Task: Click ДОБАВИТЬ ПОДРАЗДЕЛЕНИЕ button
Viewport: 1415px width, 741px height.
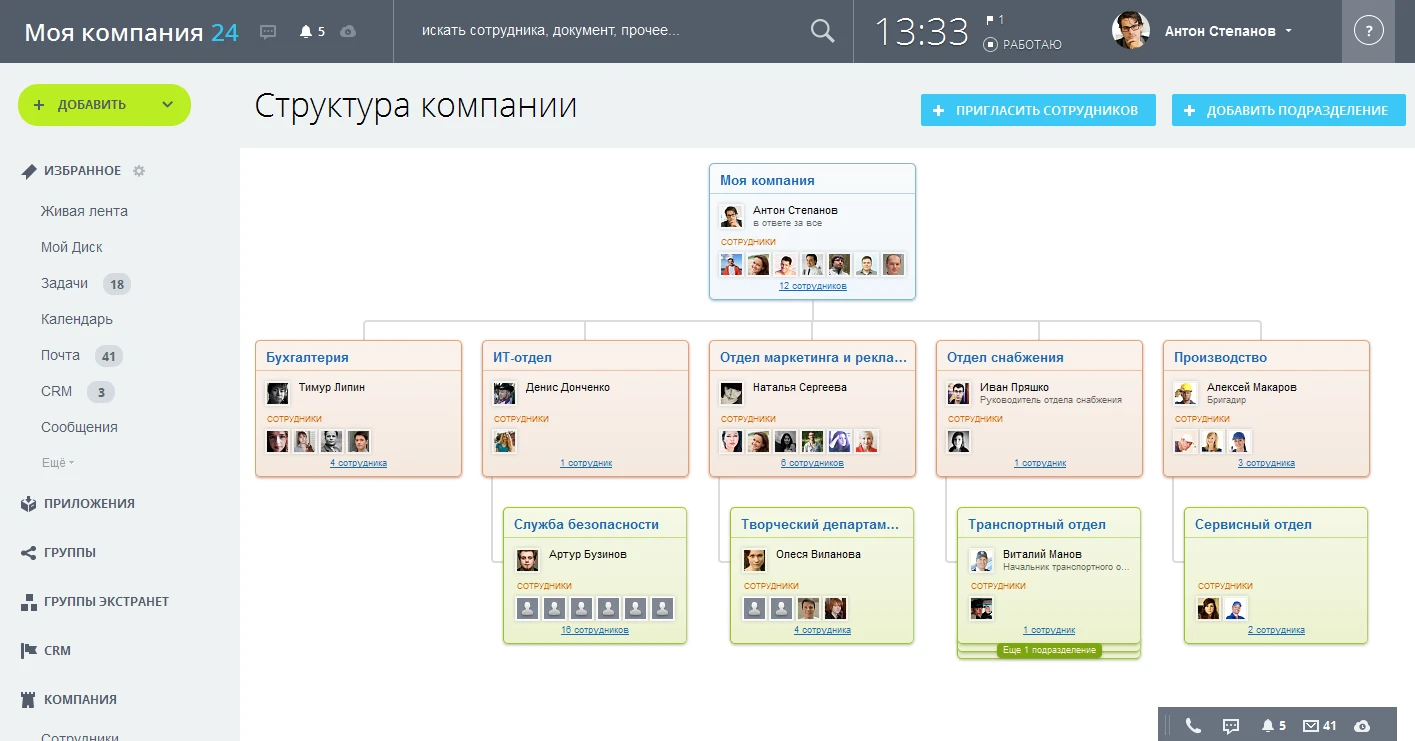Action: [x=1289, y=110]
